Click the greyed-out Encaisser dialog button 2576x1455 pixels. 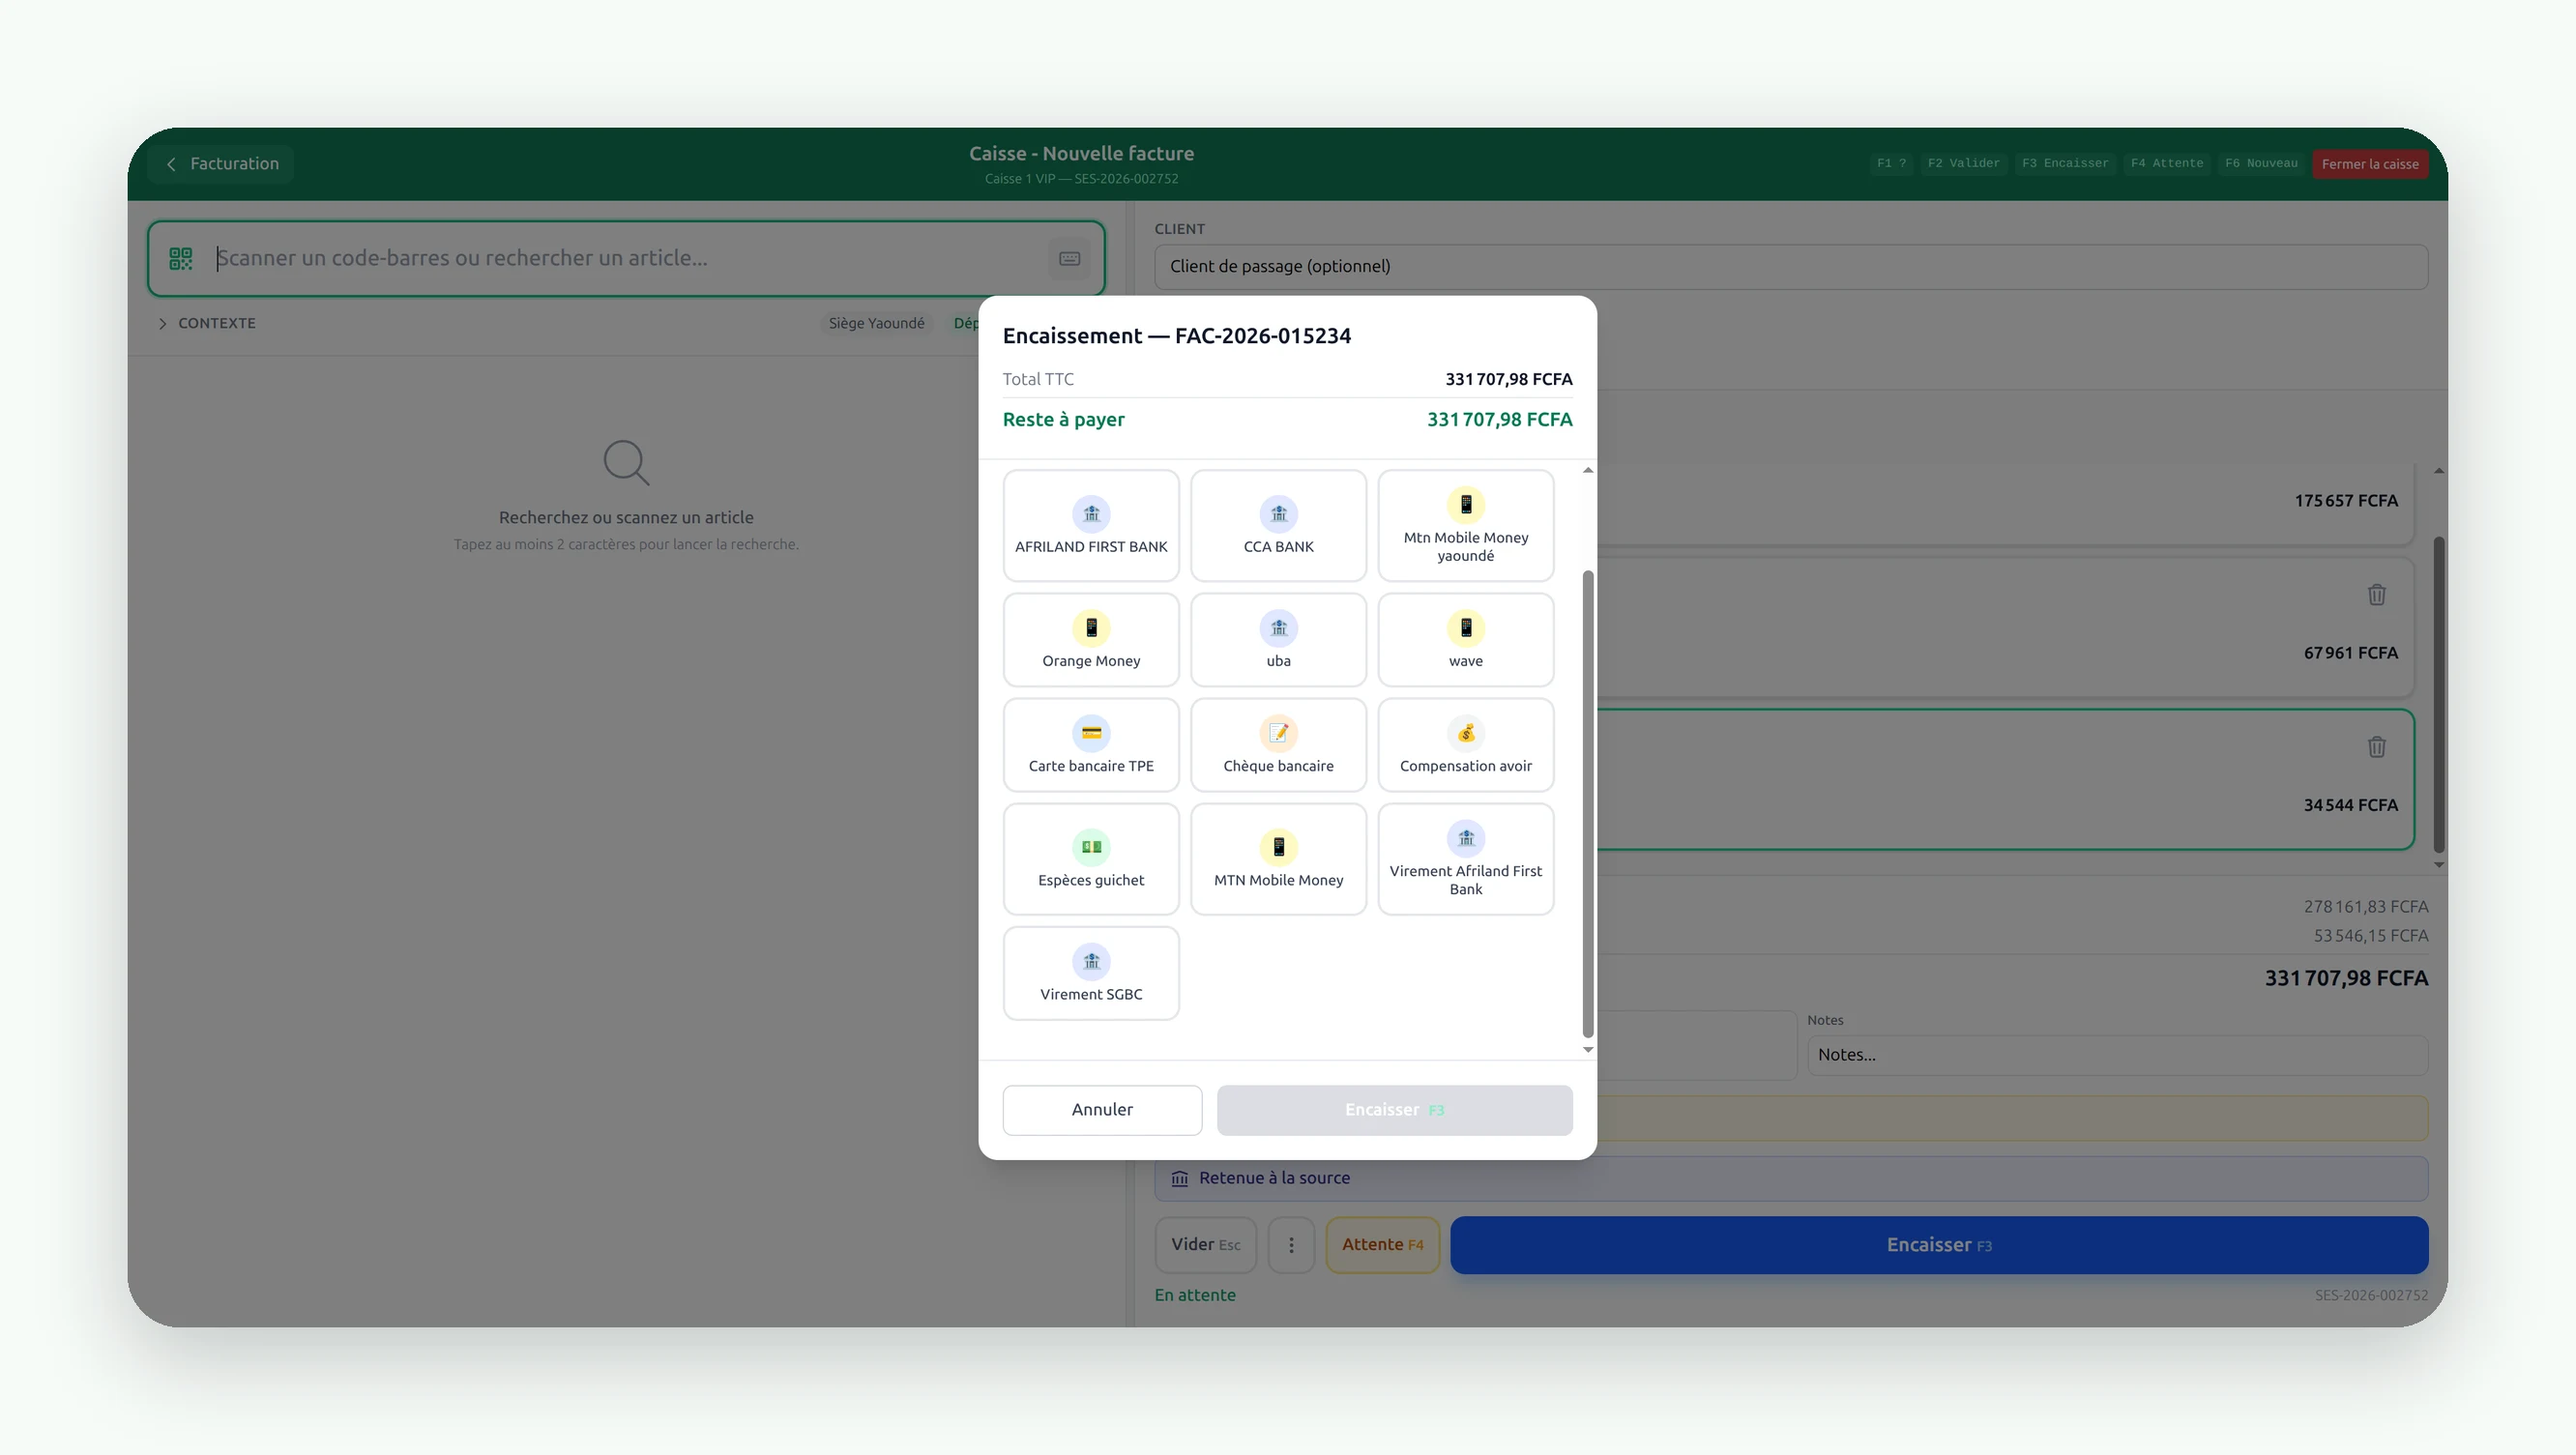[1394, 1110]
